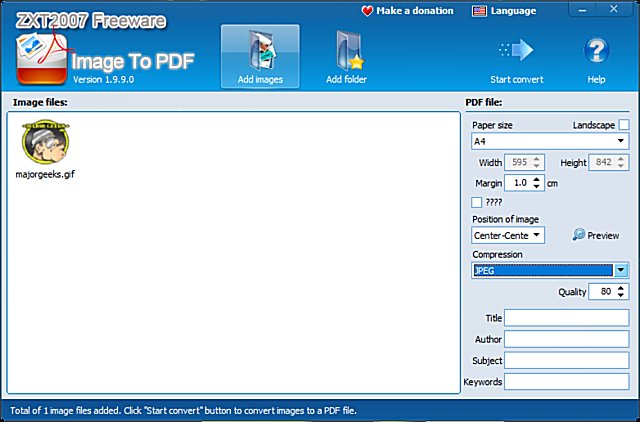The image size is (640, 422).
Task: Click the status bar message text
Action: click(183, 411)
